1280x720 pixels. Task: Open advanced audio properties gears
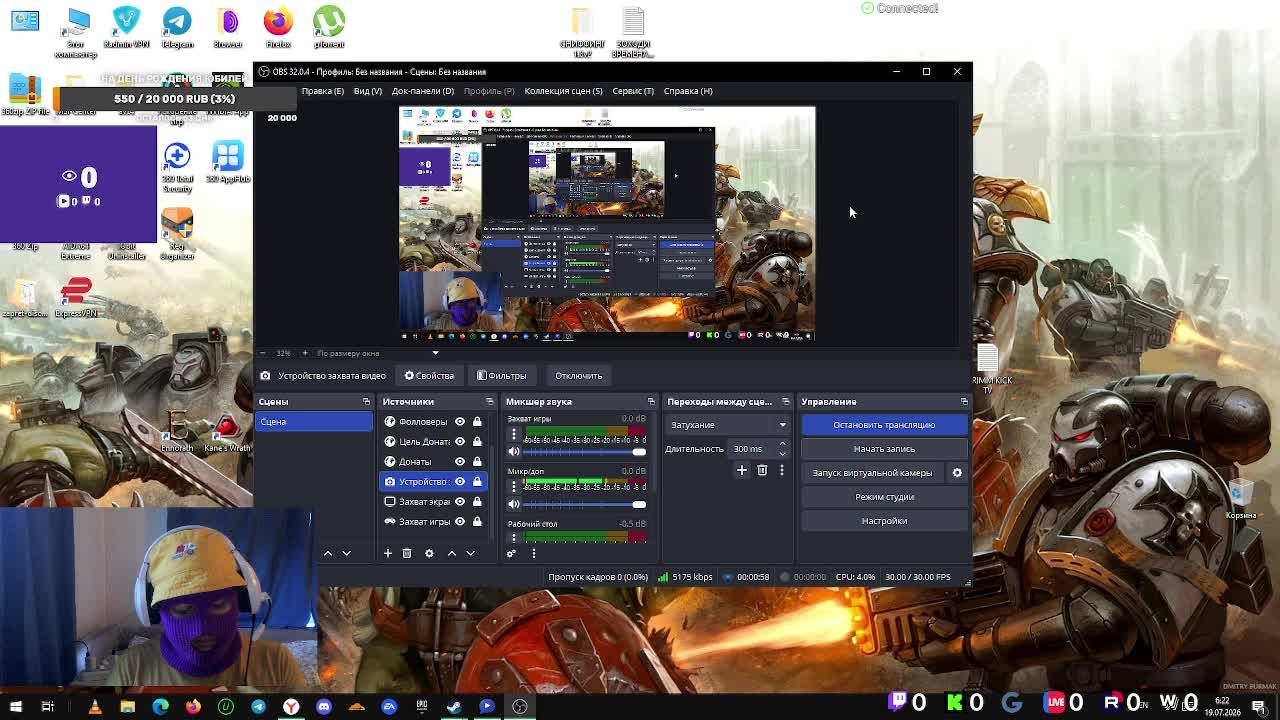(511, 553)
